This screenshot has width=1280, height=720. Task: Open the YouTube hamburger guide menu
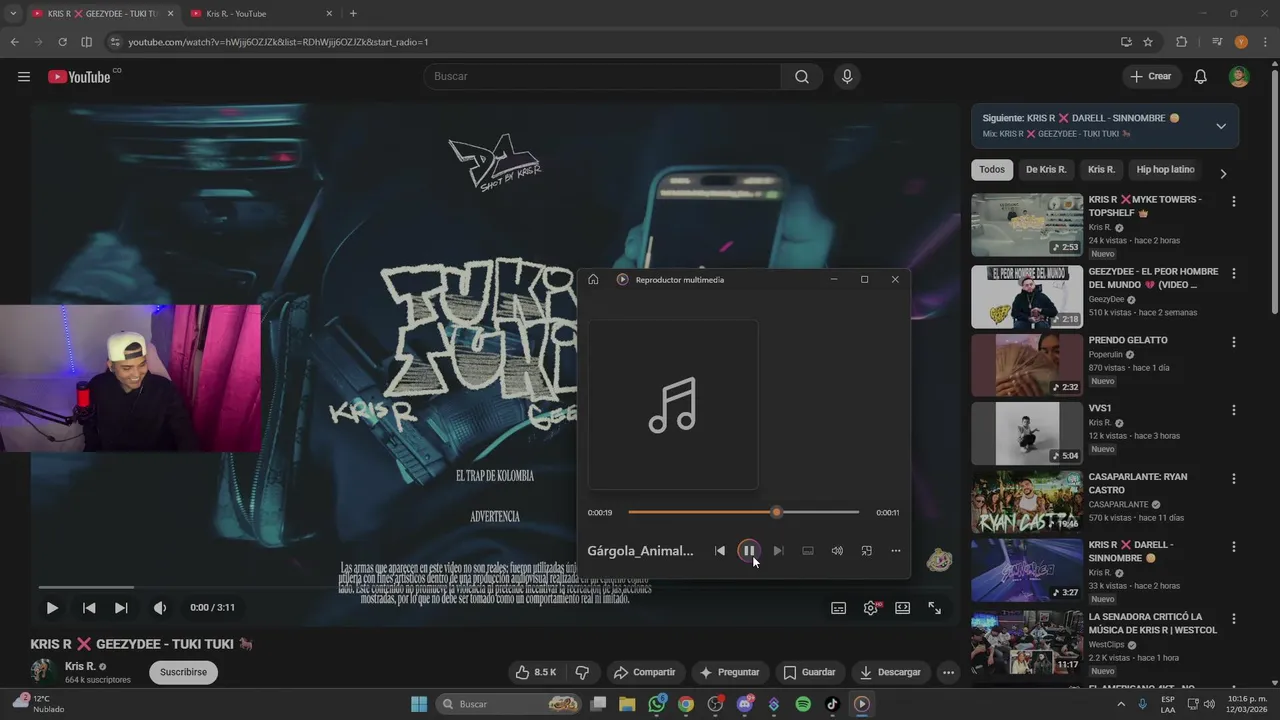24,77
